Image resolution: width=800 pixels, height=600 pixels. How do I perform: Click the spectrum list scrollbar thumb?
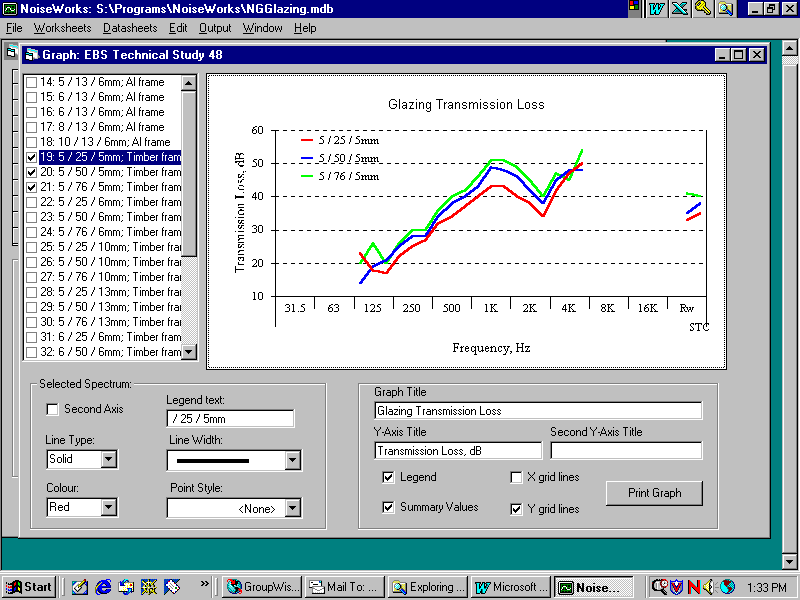(189, 173)
